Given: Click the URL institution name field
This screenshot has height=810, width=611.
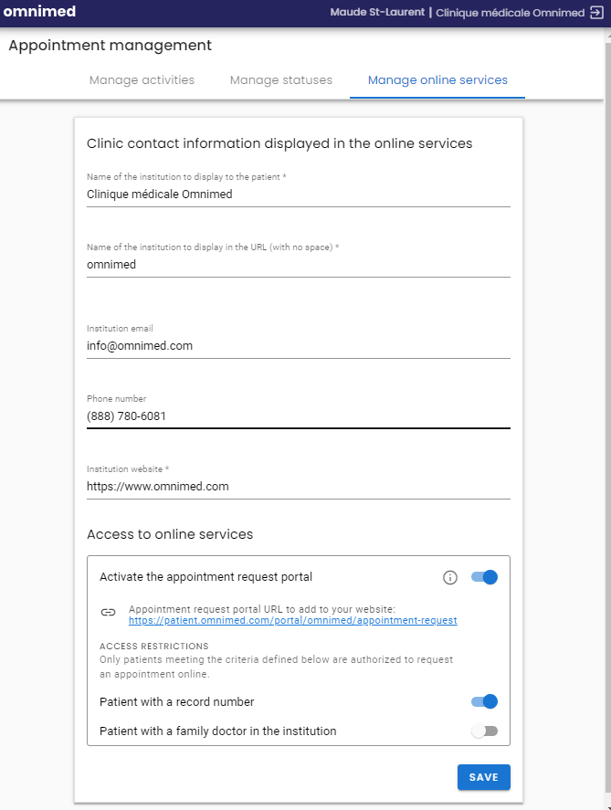Looking at the screenshot, I should (299, 264).
